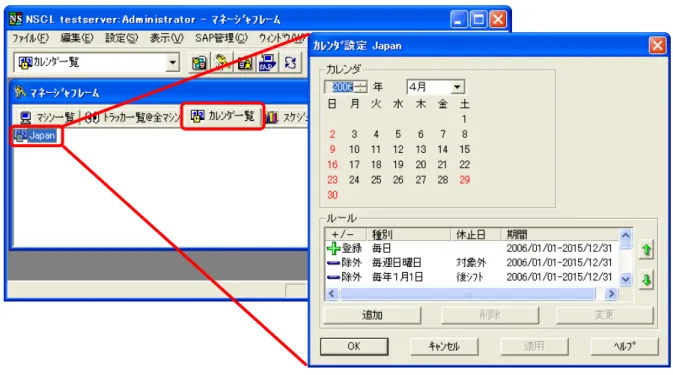Open the 設定(S) menu
This screenshot has width=673, height=375.
click(x=122, y=38)
